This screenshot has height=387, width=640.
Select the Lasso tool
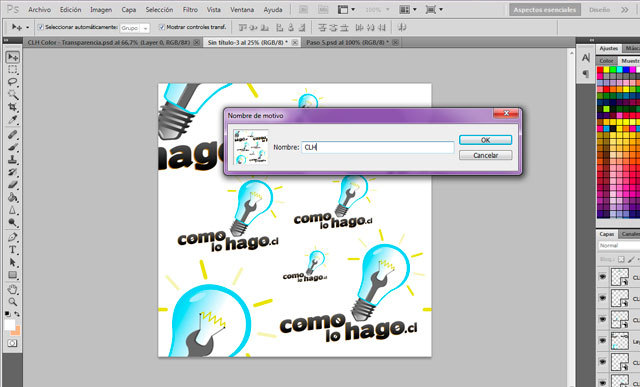pos(13,82)
